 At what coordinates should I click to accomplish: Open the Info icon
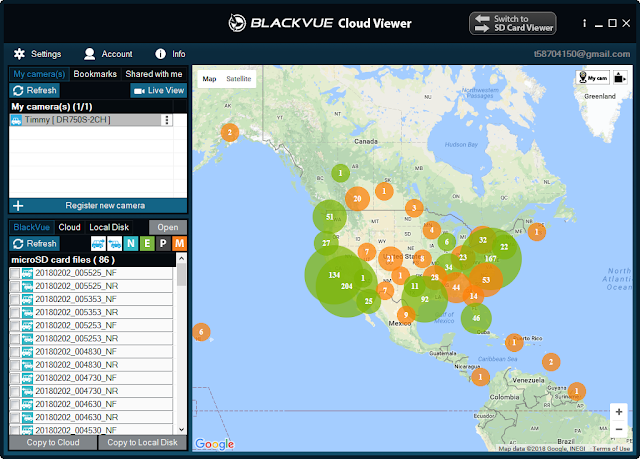pos(160,54)
